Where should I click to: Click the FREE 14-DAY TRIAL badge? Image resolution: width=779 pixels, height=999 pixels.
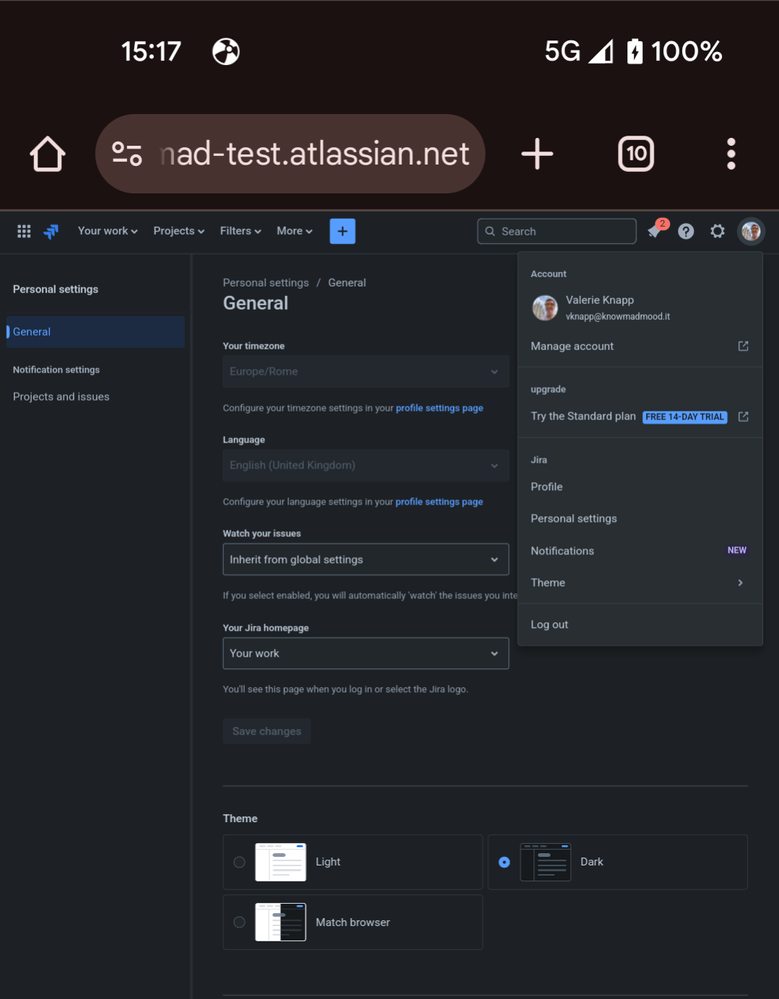[685, 417]
